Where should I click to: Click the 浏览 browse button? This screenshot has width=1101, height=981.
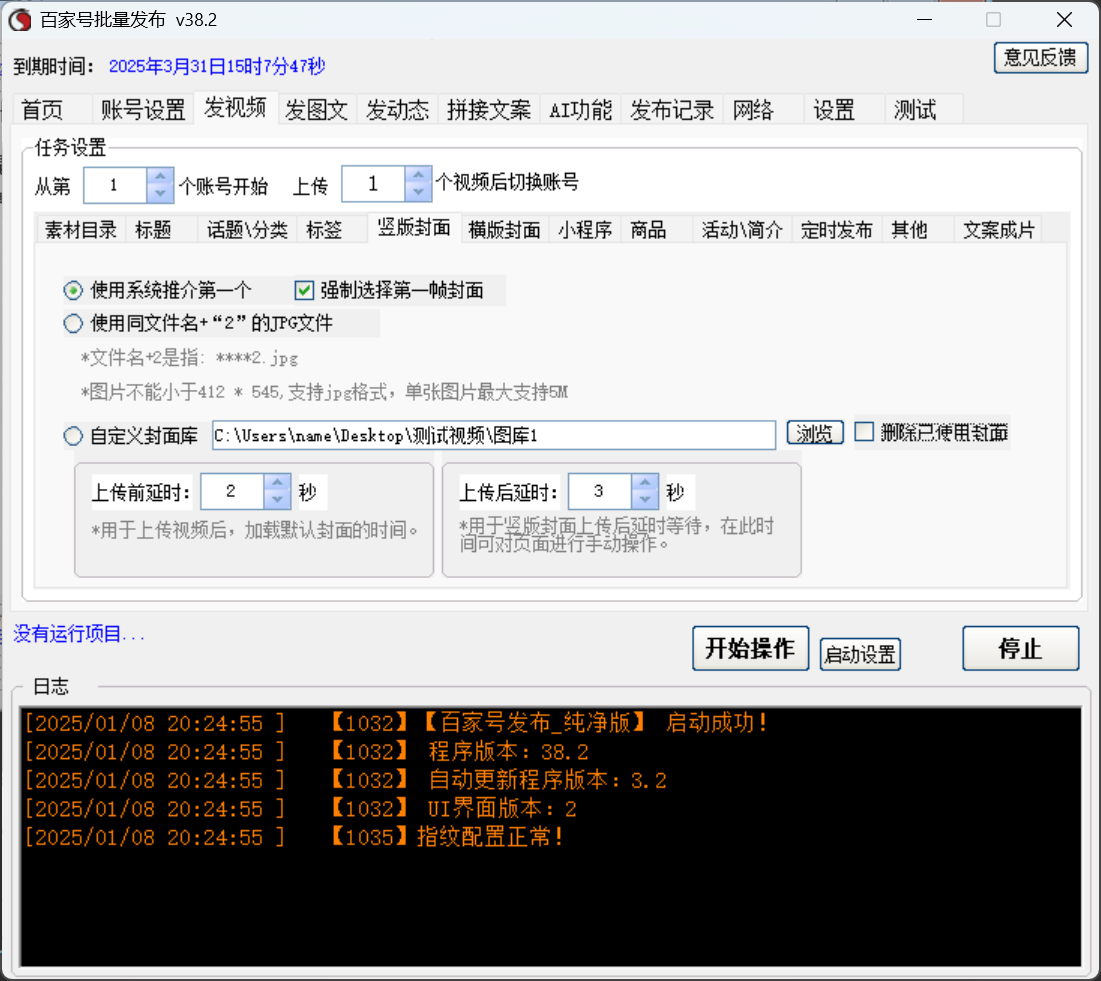tap(815, 433)
